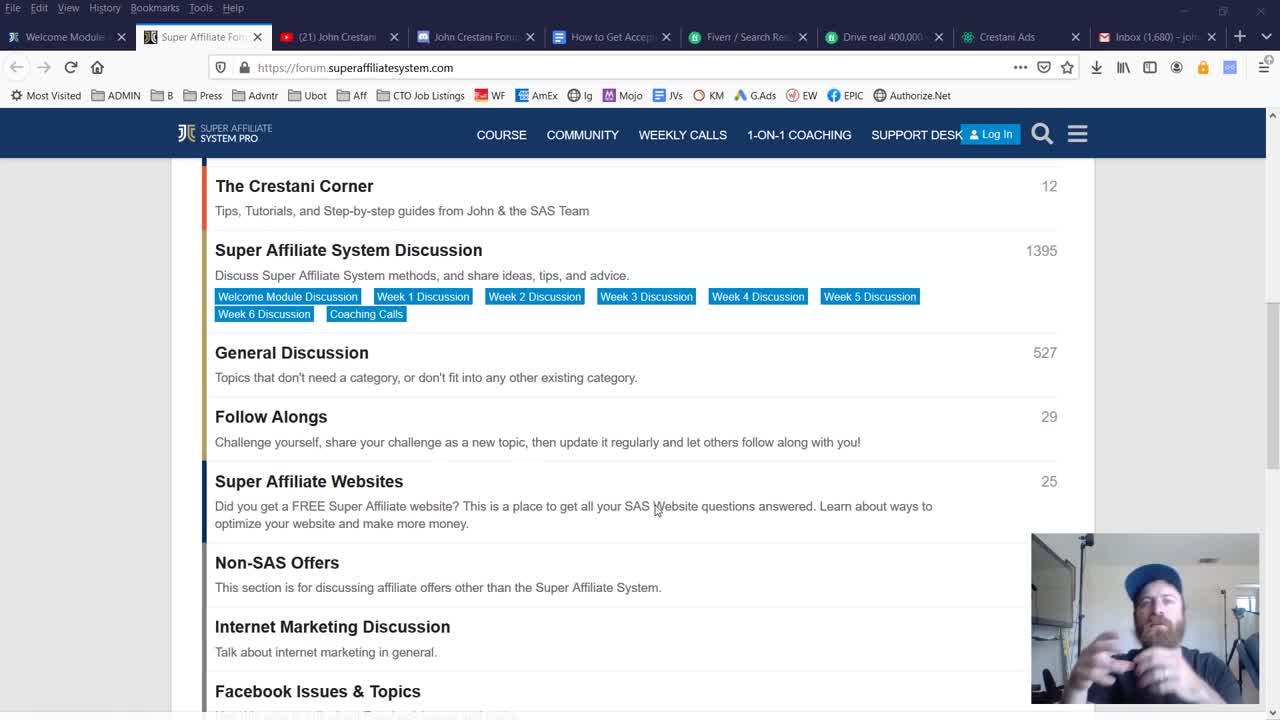Click the Log In button

point(990,134)
